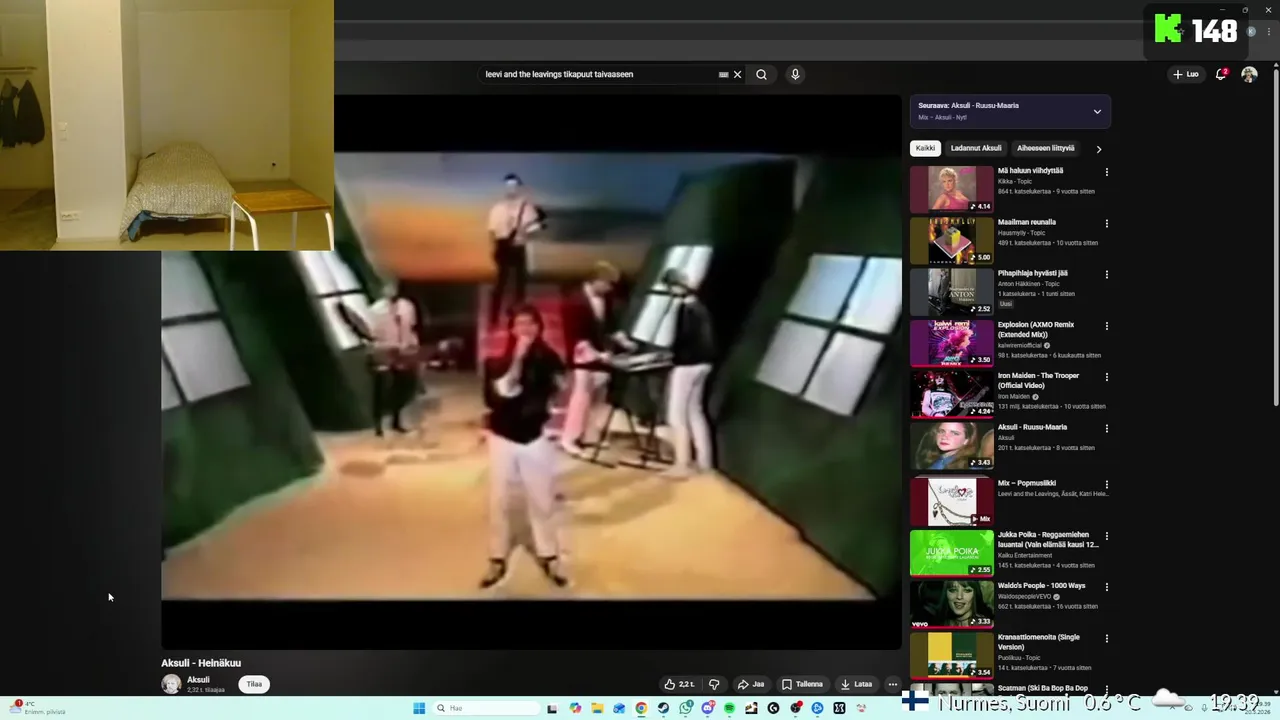Download video with Lataa button

857,684
